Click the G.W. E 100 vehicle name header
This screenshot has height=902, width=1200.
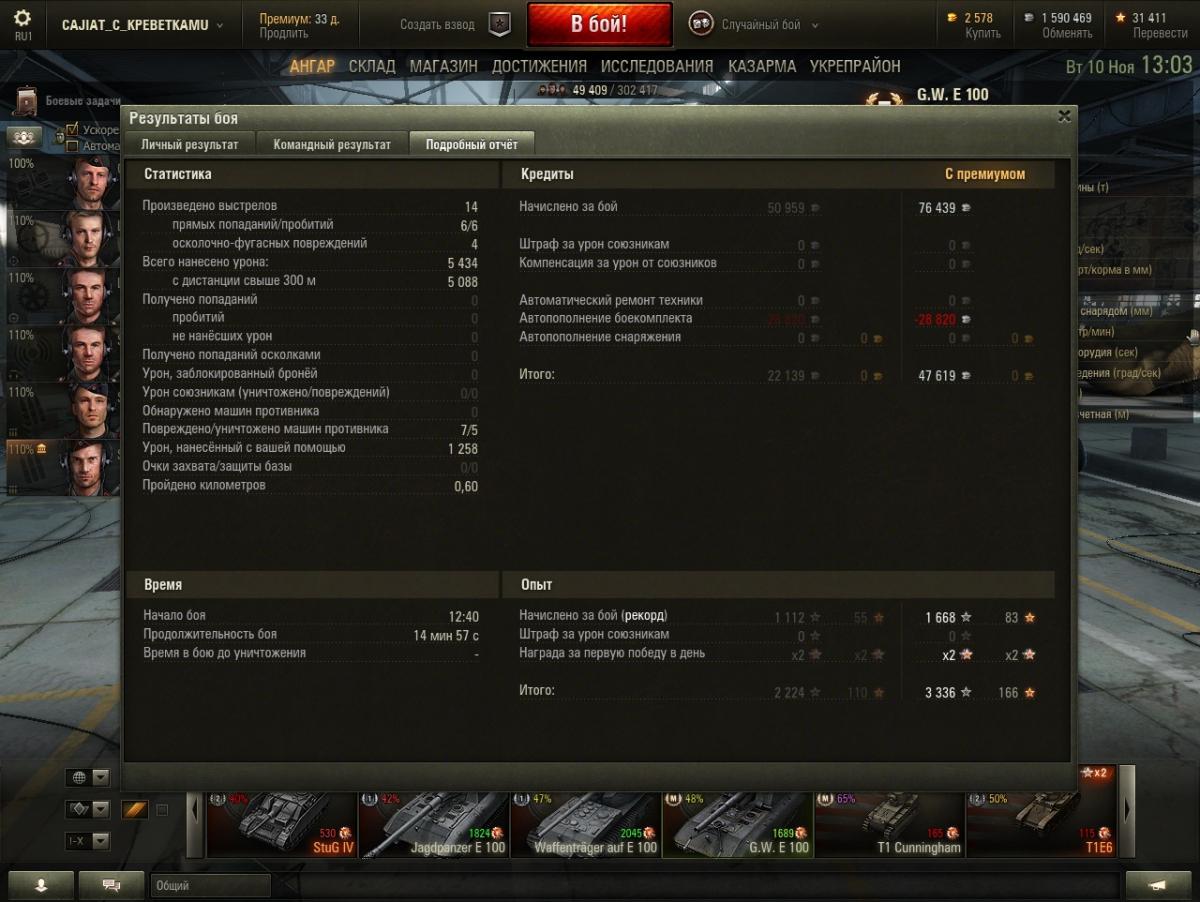point(952,95)
